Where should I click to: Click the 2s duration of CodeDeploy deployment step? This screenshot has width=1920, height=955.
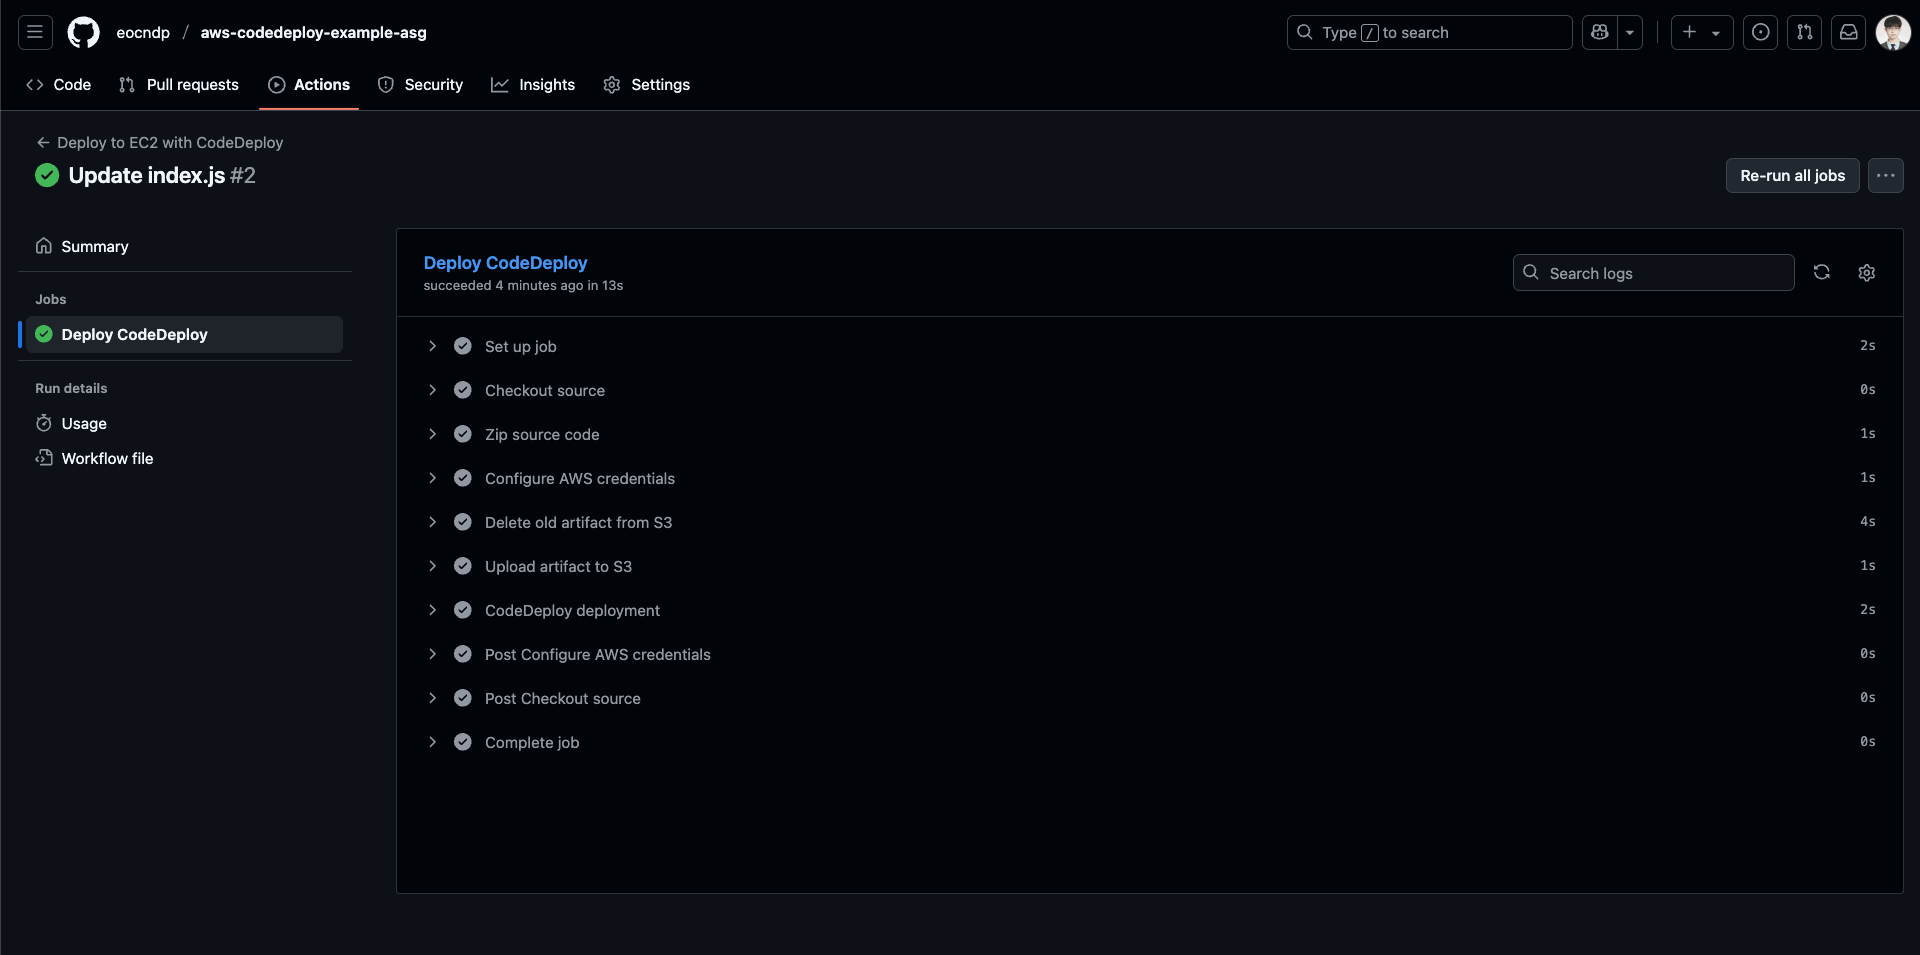(1868, 610)
